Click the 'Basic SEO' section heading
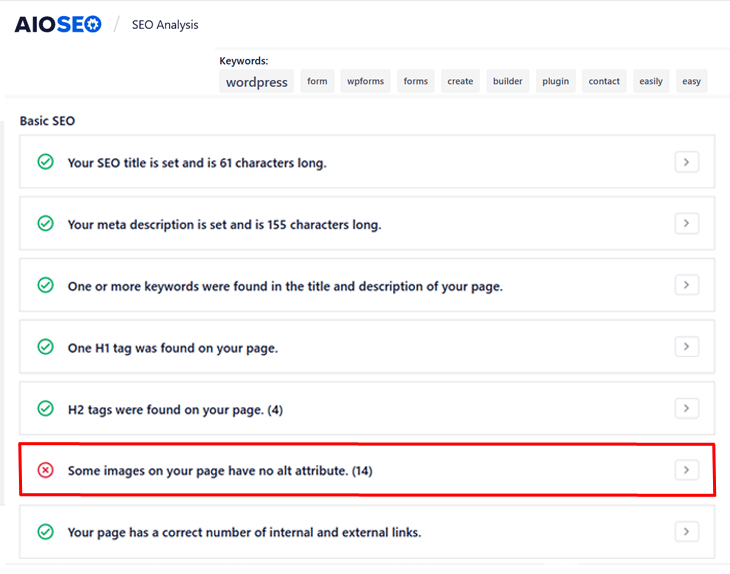730x574 pixels. tap(47, 121)
